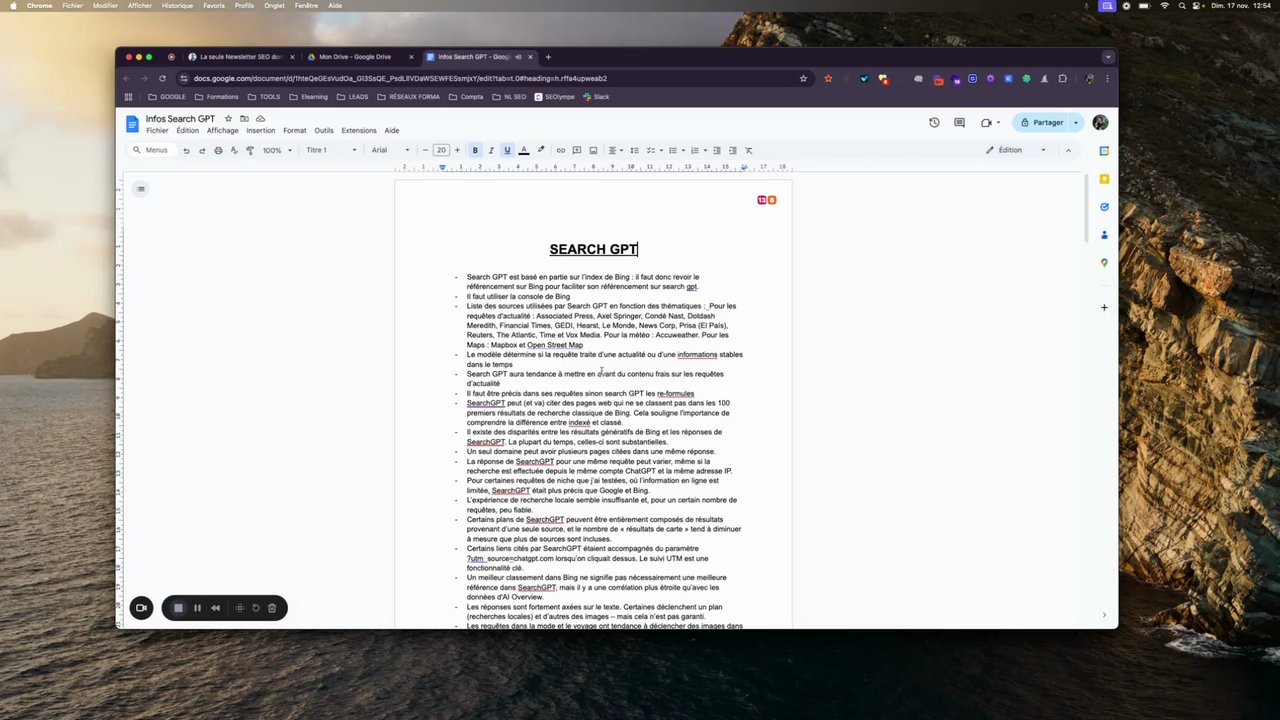The height and width of the screenshot is (720, 1280).
Task: Open the bulleted list dropdown
Action: (675, 150)
